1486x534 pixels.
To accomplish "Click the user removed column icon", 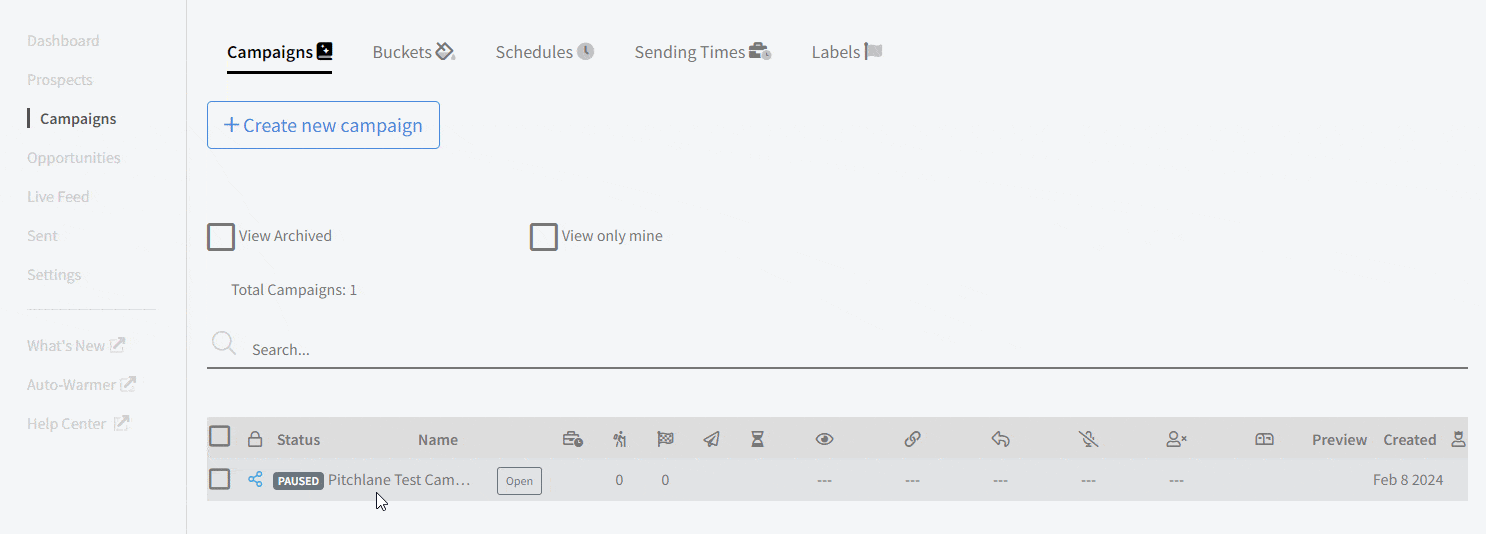I will (1176, 439).
